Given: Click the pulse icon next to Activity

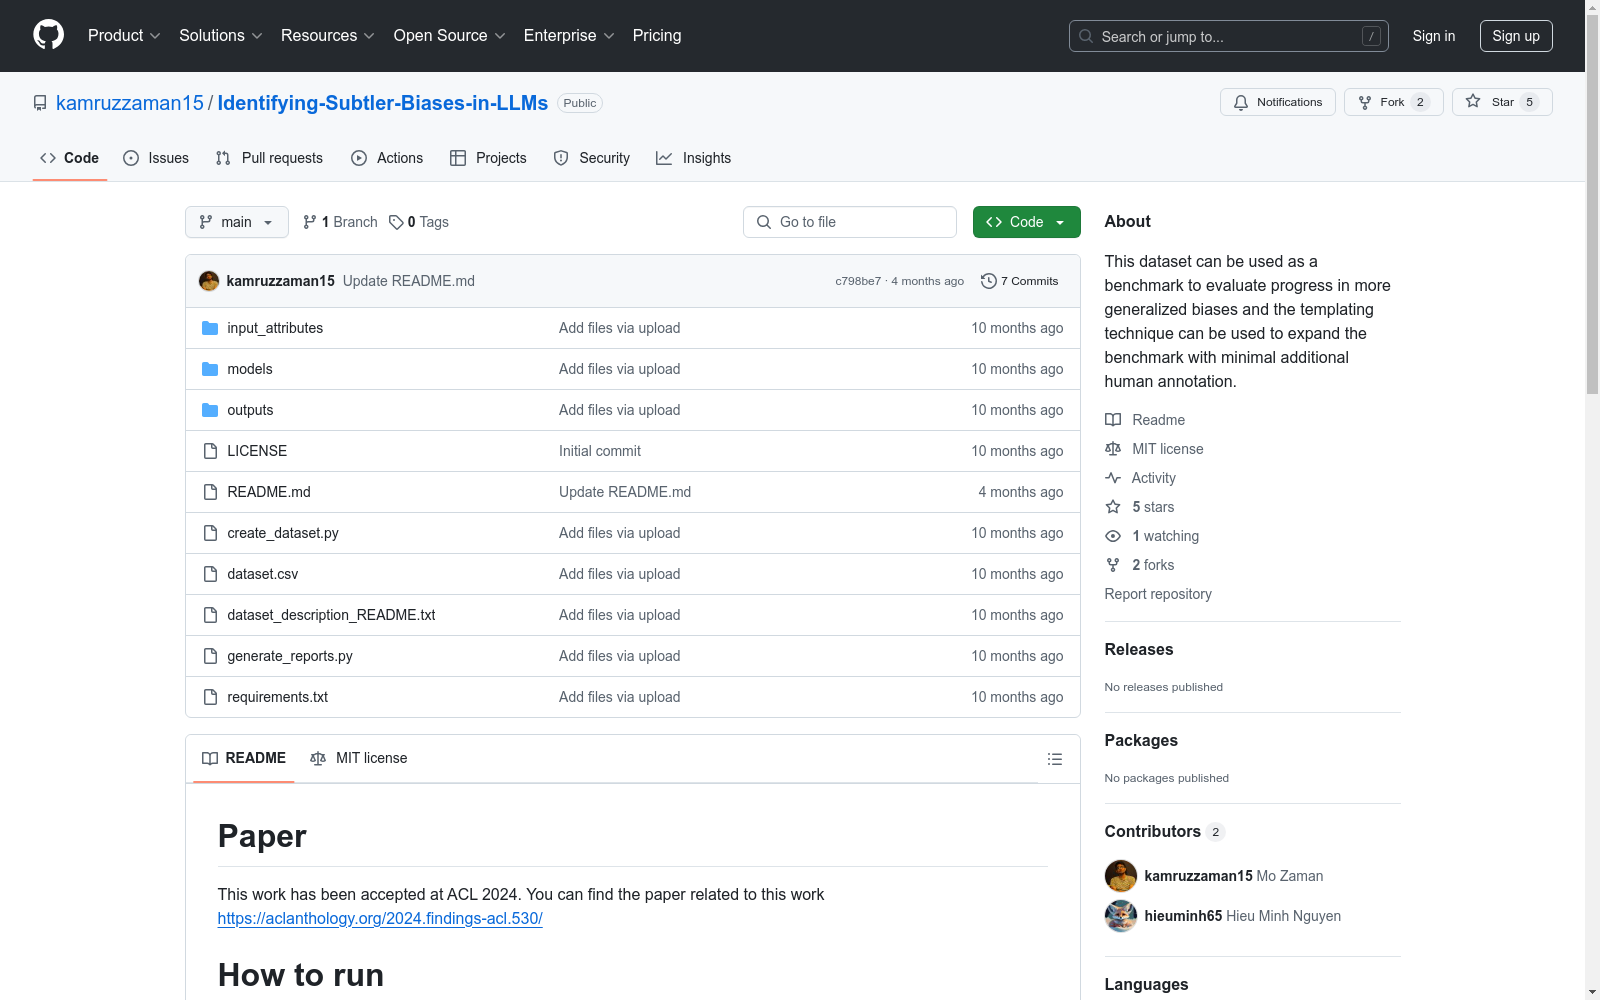Looking at the screenshot, I should click(1113, 478).
